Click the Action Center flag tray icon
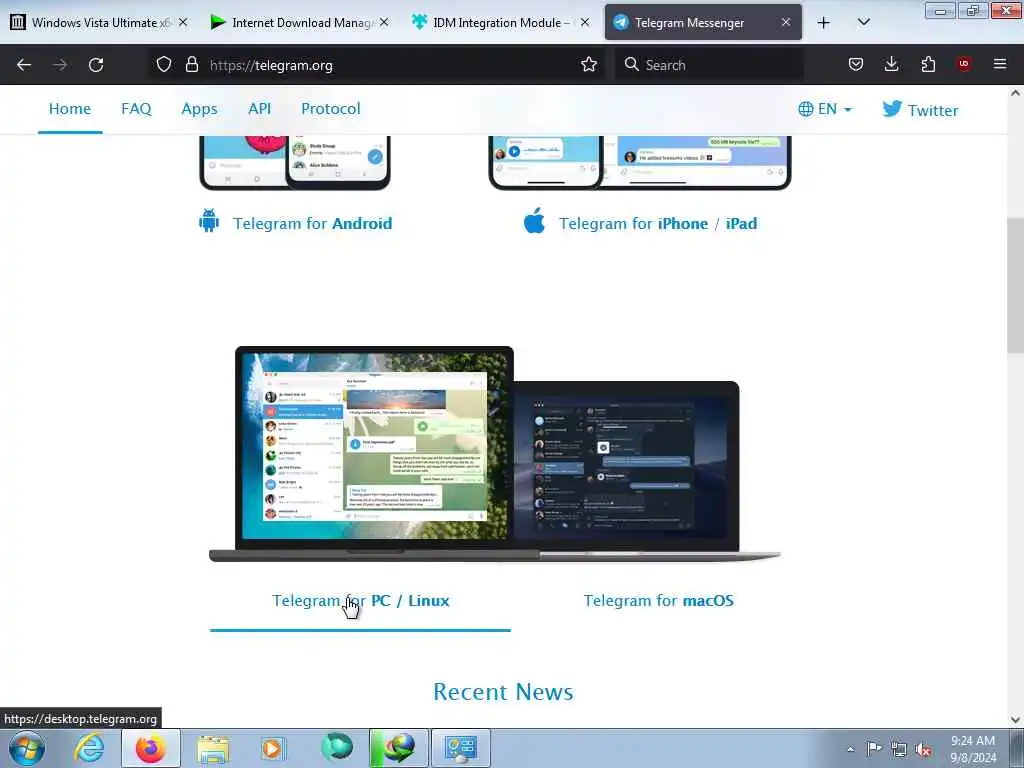Screen dimensions: 1024x768 coord(874,749)
